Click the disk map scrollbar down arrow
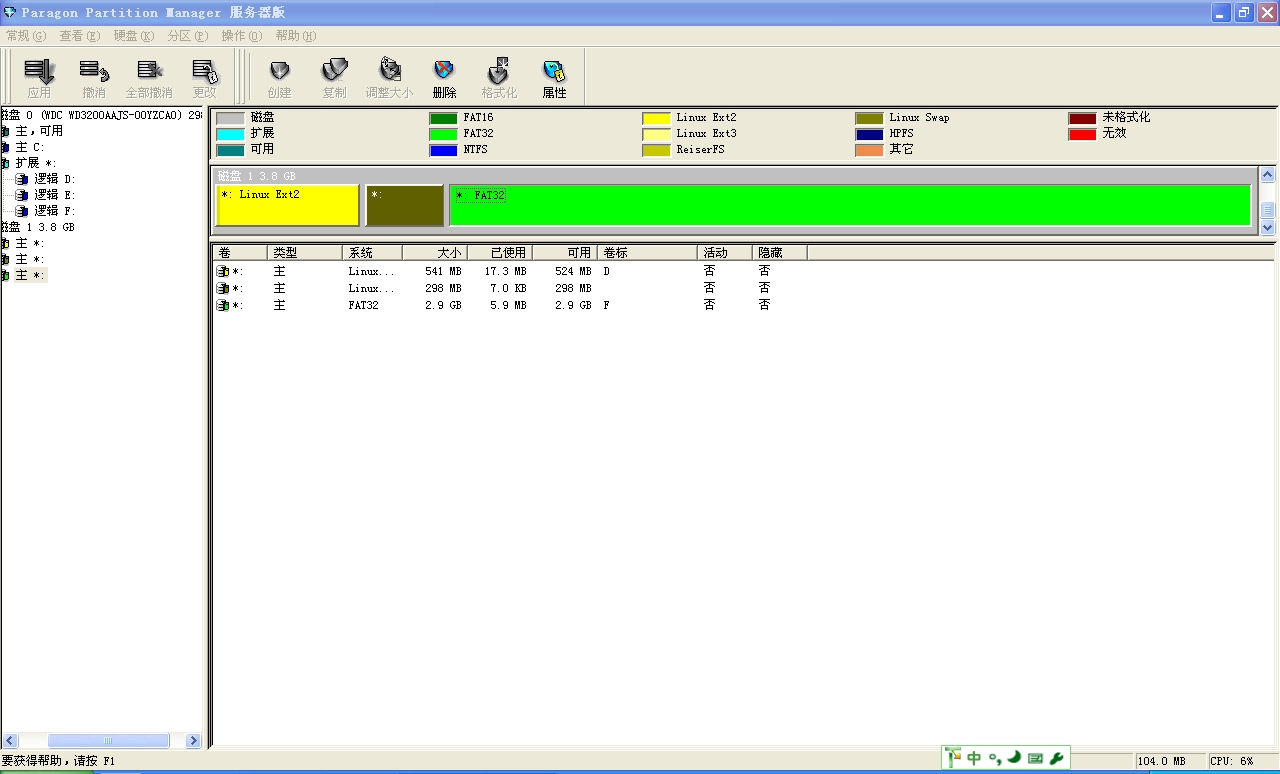This screenshot has height=774, width=1280. coord(1267,227)
